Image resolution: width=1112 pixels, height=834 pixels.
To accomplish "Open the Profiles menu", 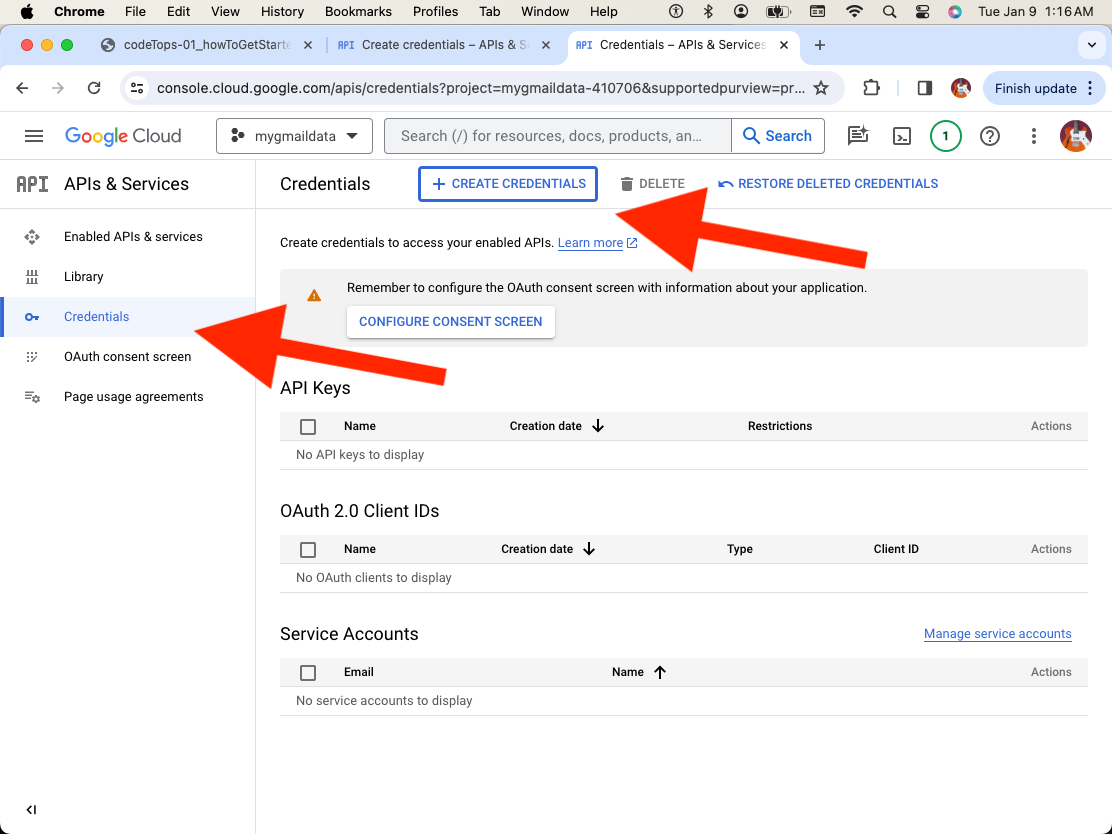I will tap(435, 11).
